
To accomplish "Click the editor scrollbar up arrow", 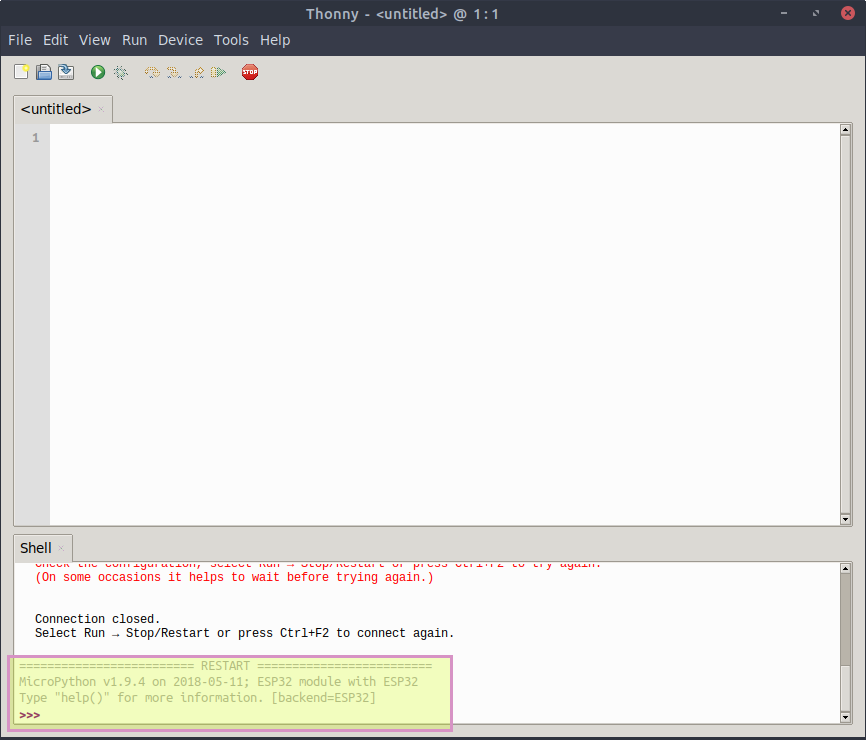I will point(845,130).
